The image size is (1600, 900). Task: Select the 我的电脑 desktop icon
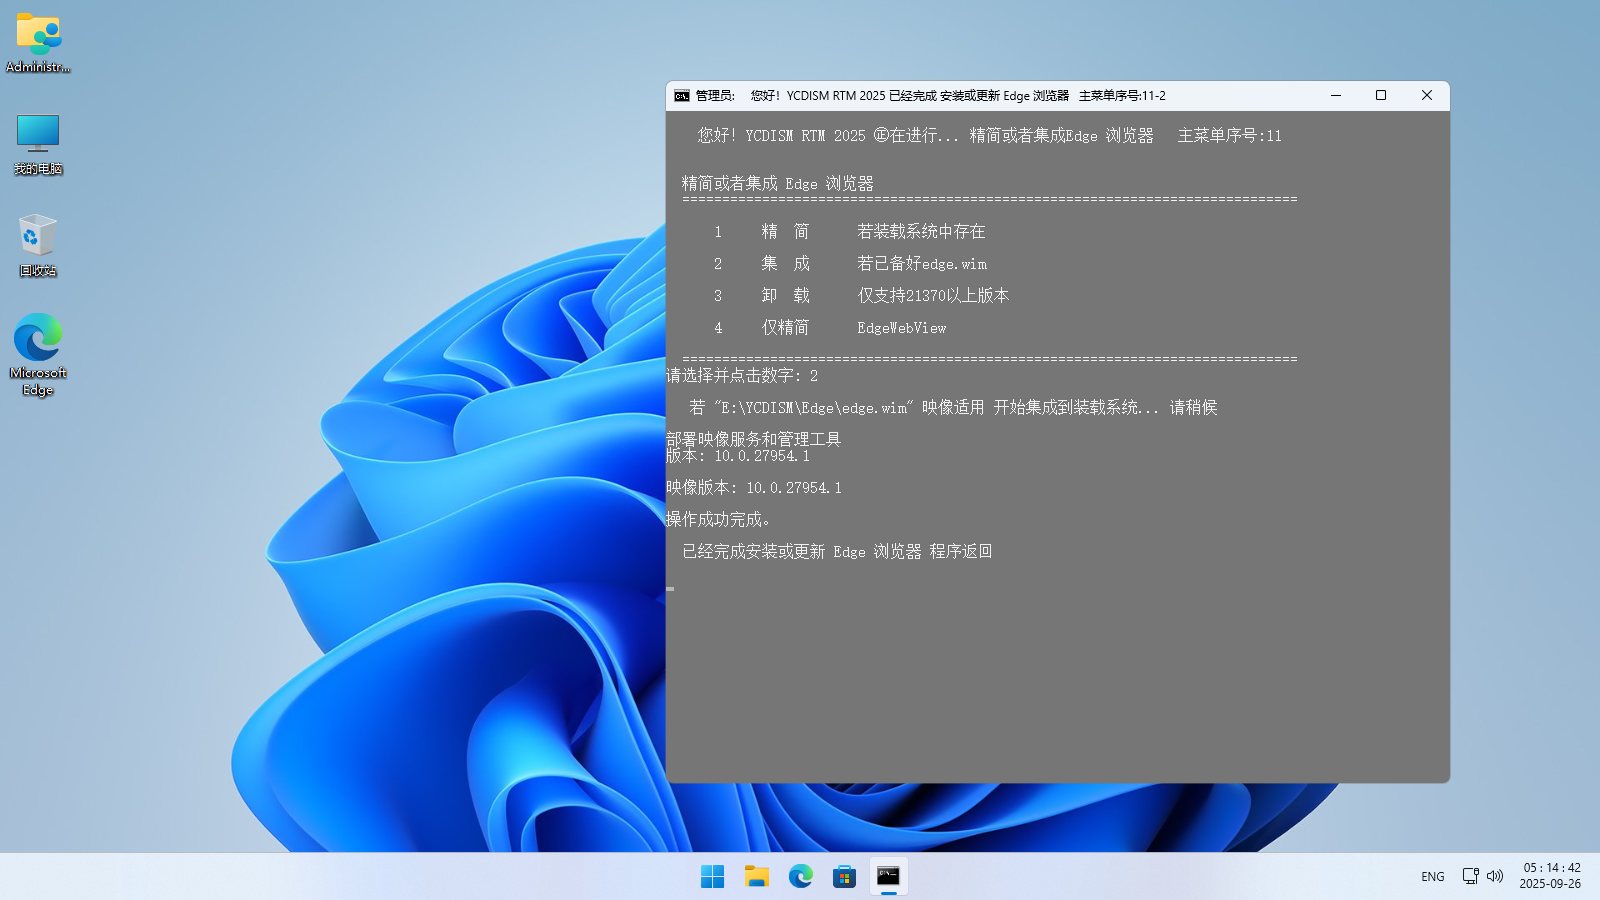[38, 145]
